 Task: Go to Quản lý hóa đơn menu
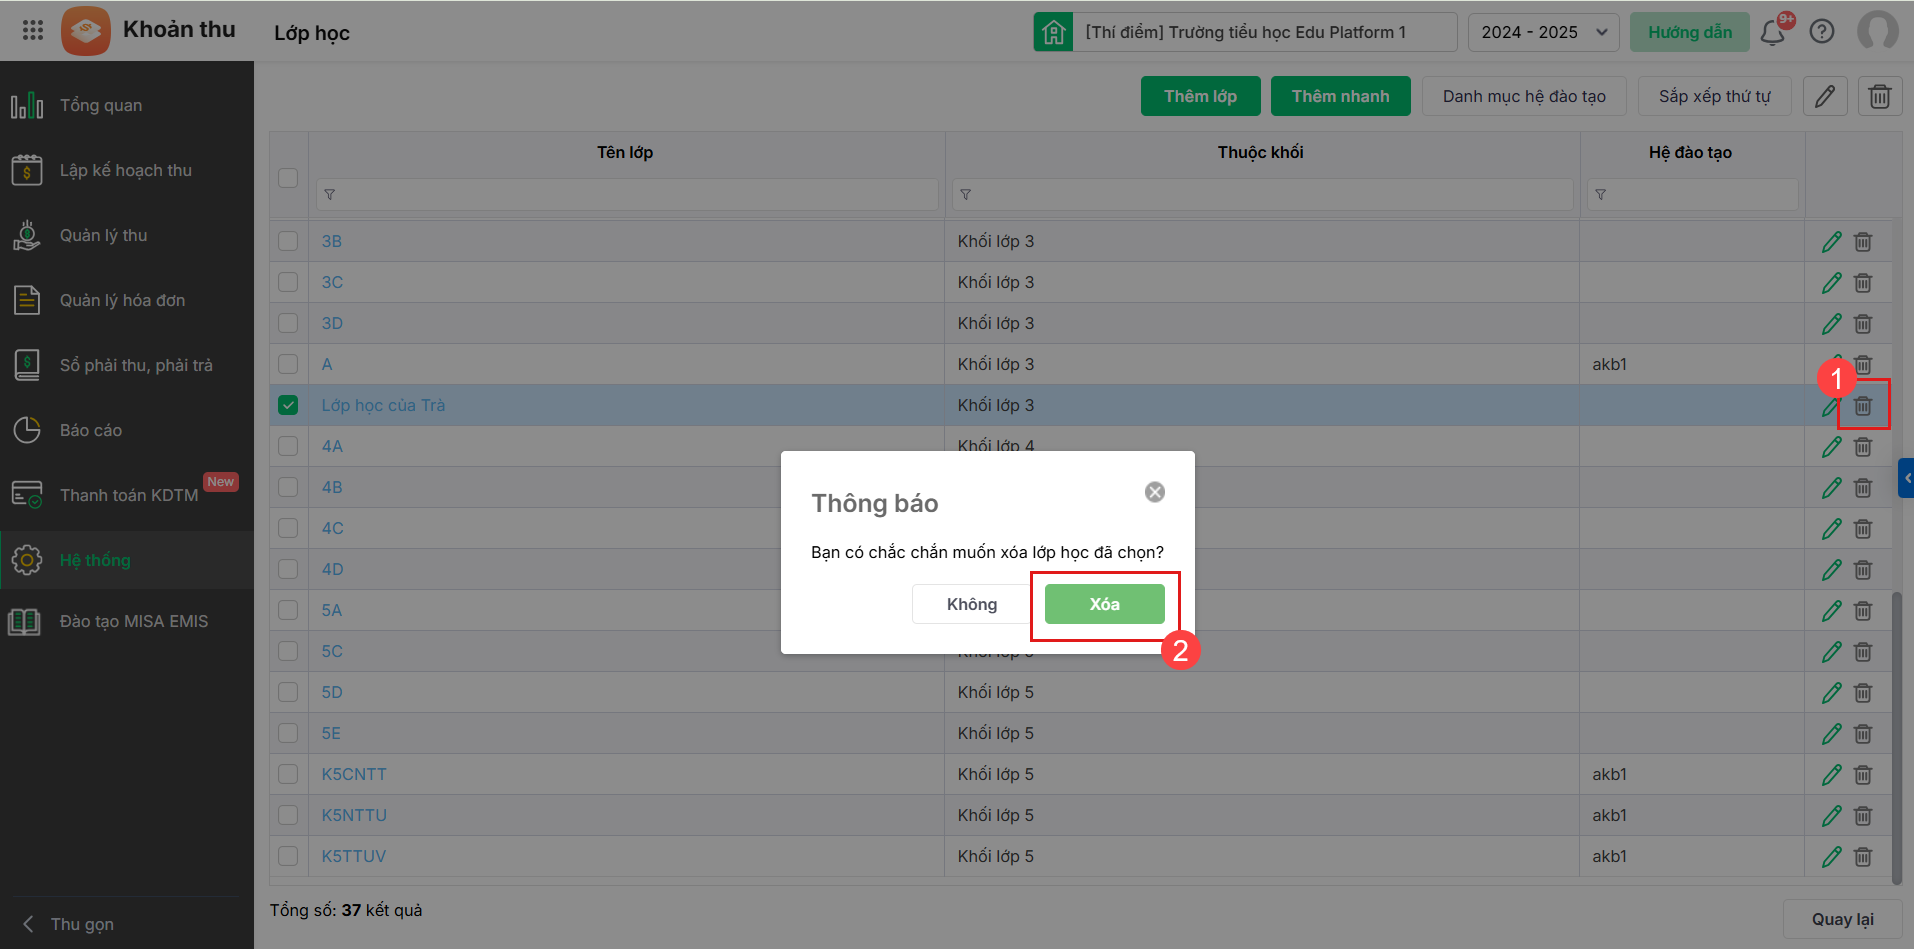click(x=122, y=300)
